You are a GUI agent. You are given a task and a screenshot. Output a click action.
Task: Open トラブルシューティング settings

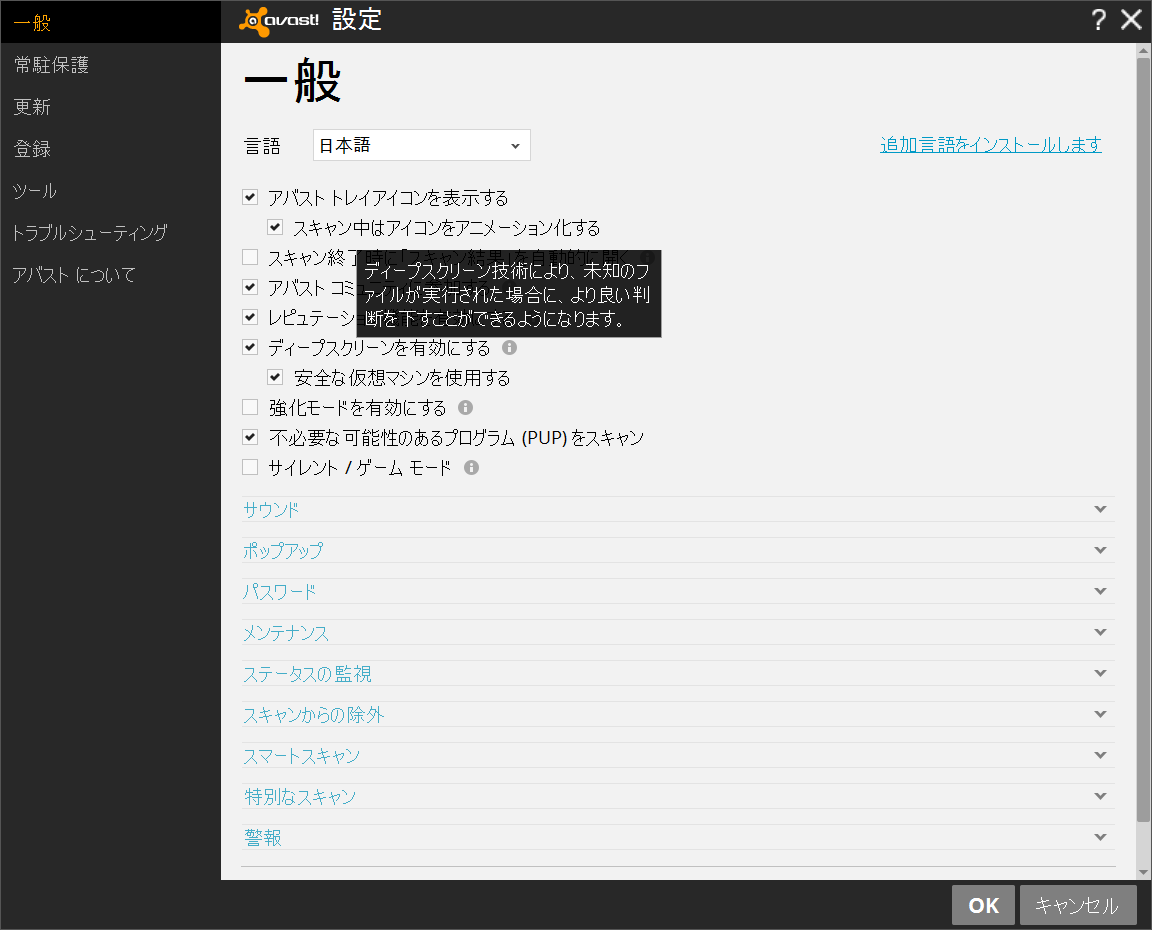coord(90,232)
